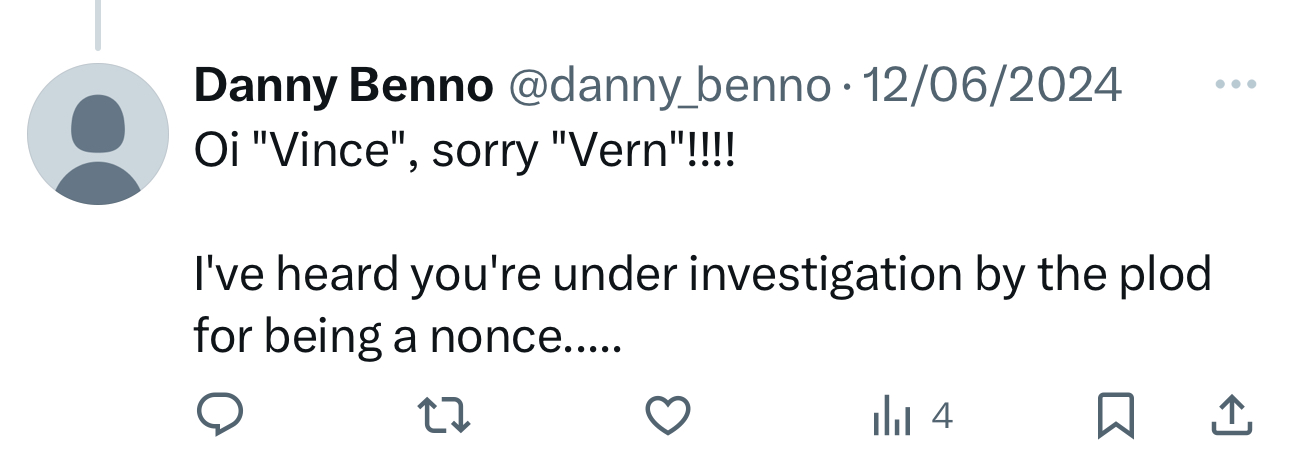This screenshot has width=1290, height=460.
Task: Open the default profile avatar picture
Action: 98,134
